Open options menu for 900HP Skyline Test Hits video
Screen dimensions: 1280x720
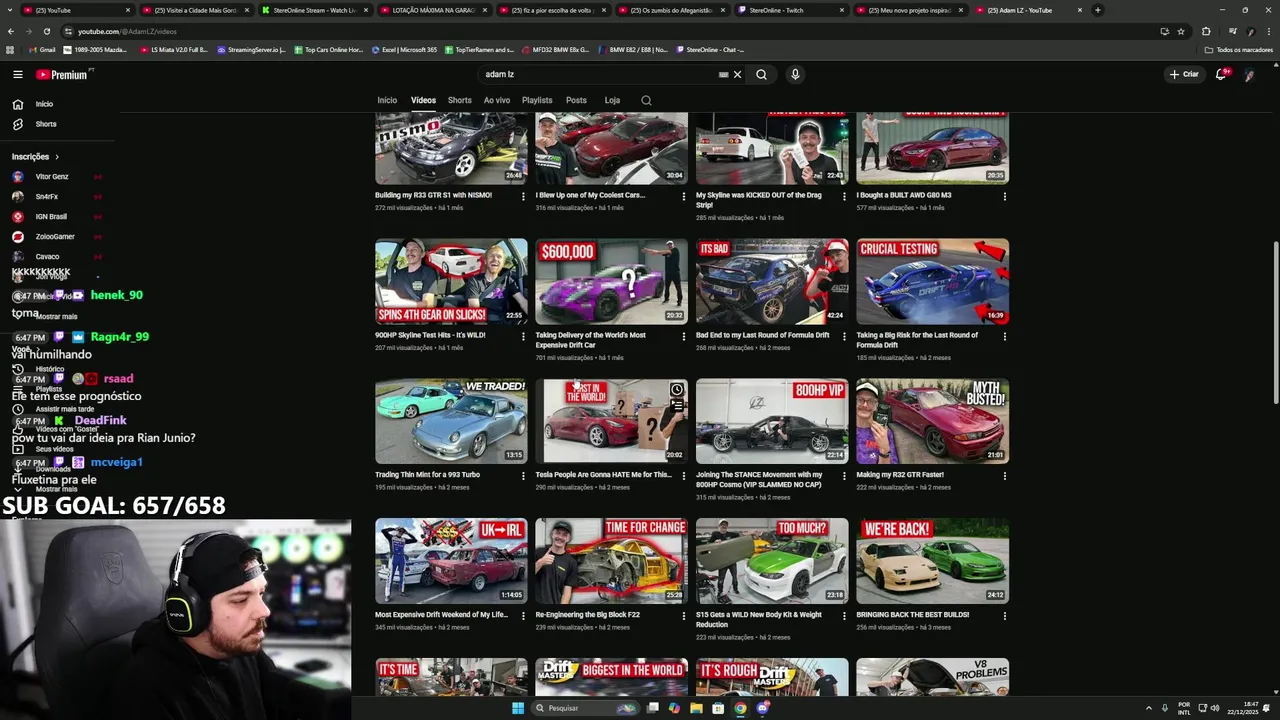coord(523,336)
